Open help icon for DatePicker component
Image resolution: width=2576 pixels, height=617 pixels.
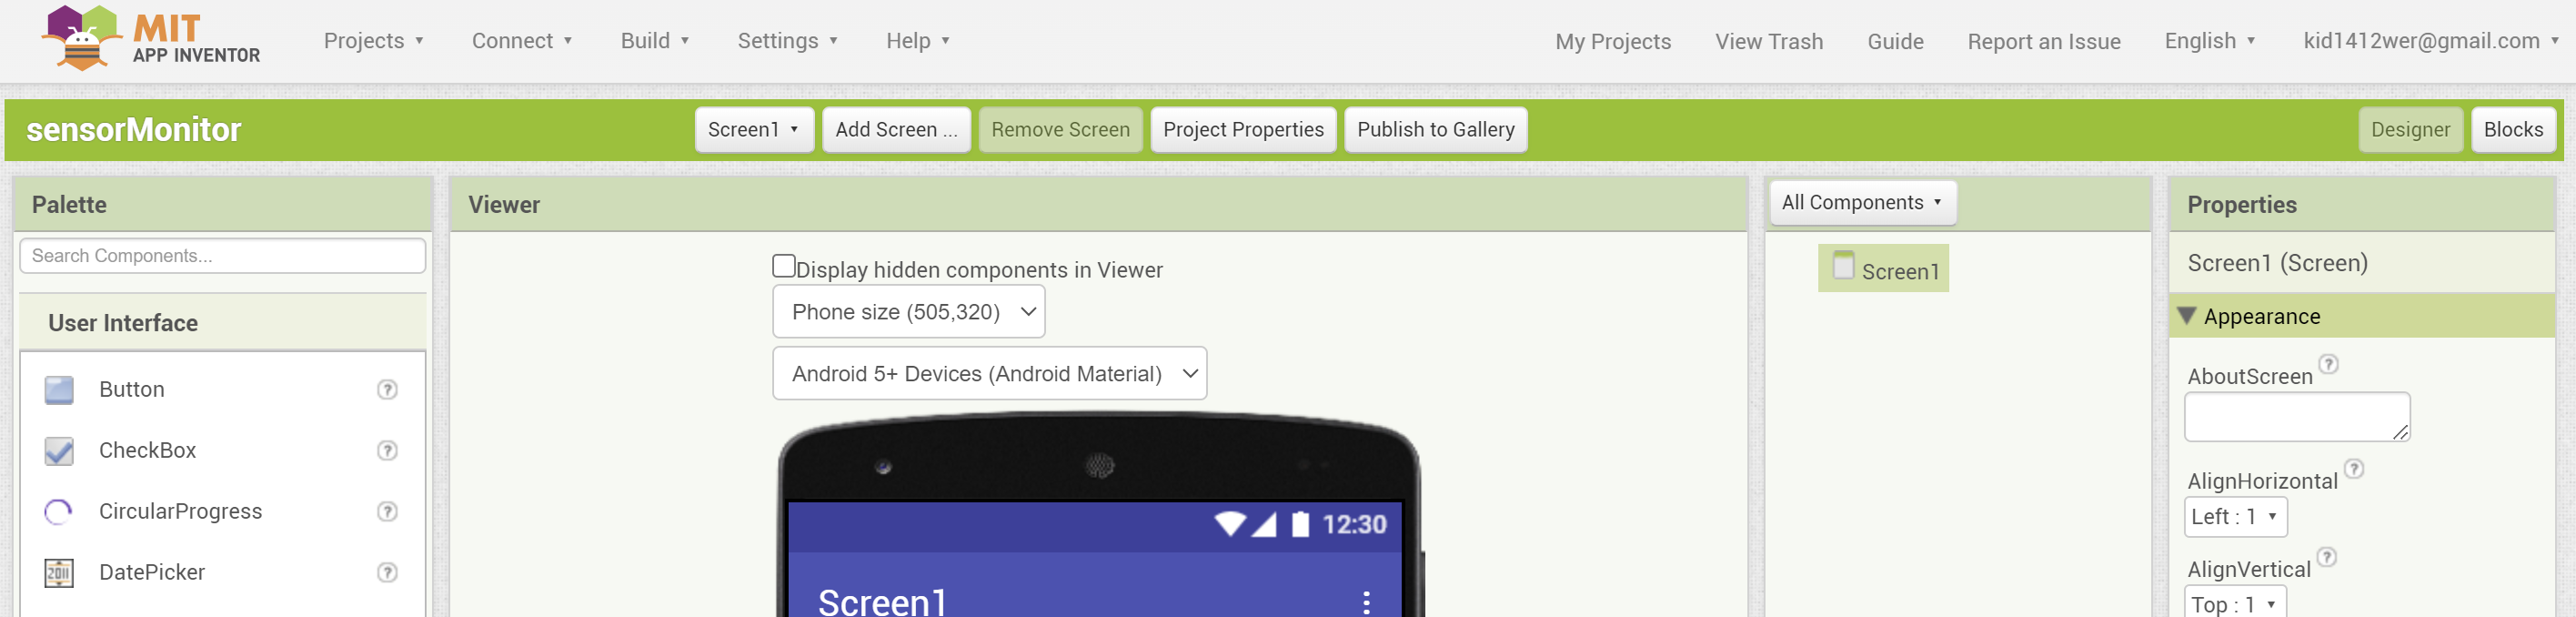coord(387,573)
